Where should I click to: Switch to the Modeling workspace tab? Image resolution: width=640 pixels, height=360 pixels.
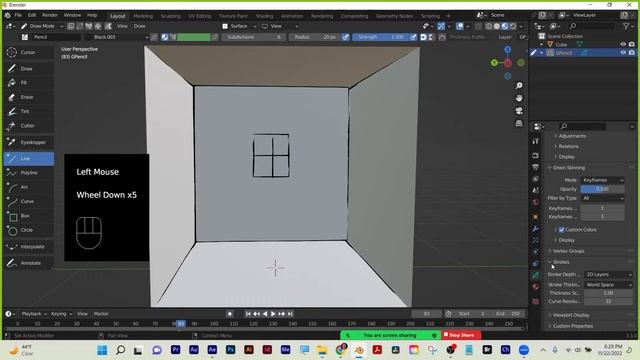[143, 16]
